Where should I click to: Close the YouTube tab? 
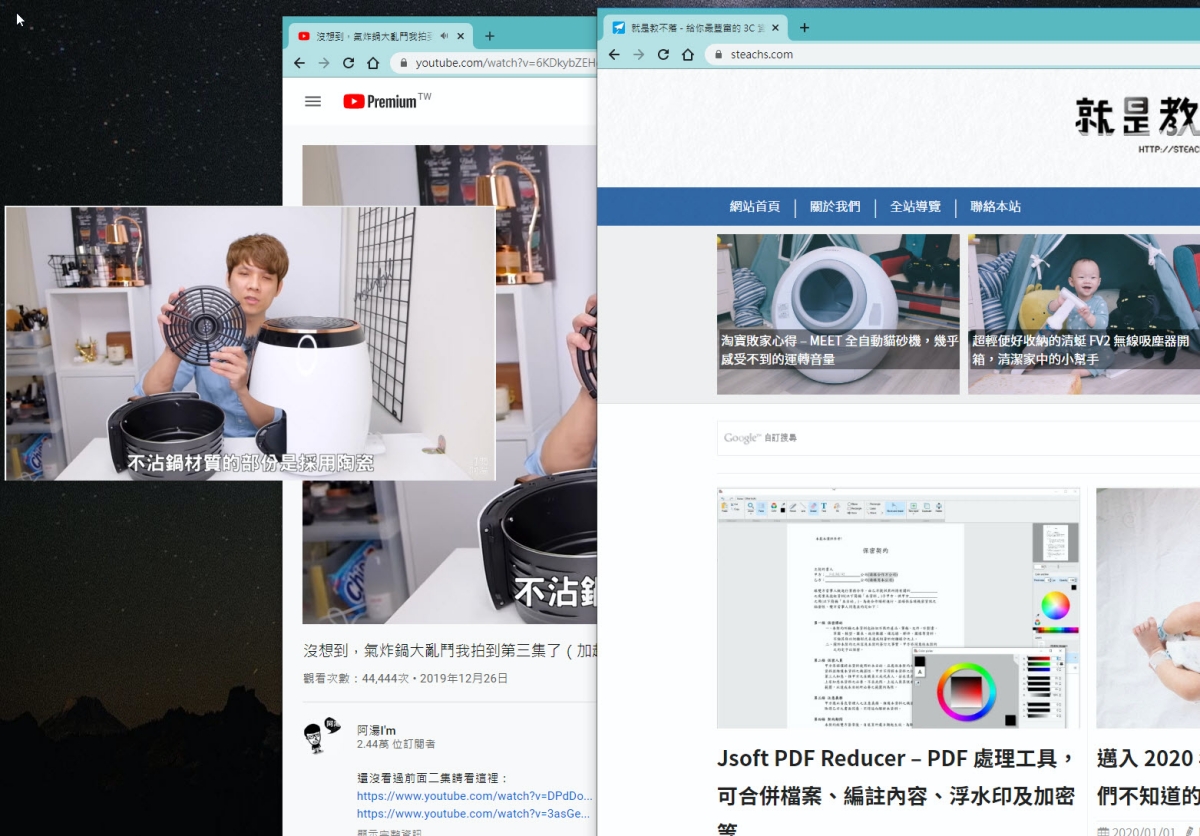pos(461,36)
